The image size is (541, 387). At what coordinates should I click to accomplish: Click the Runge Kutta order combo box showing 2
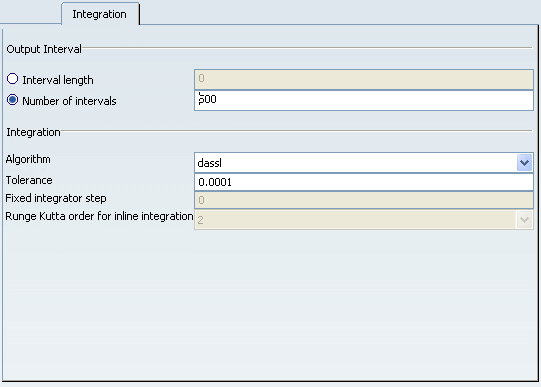(364, 220)
